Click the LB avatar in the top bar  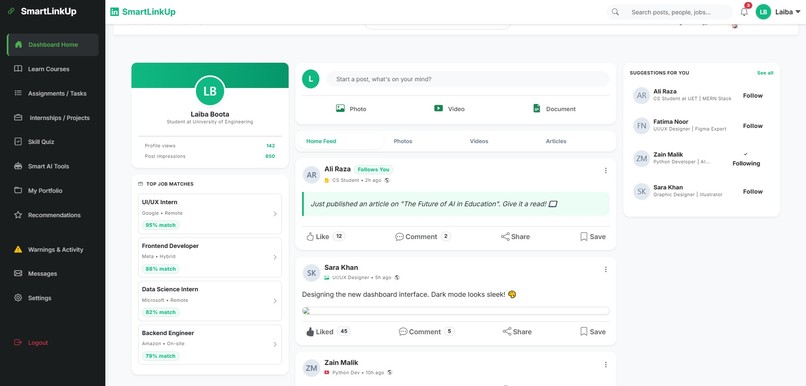coord(763,12)
